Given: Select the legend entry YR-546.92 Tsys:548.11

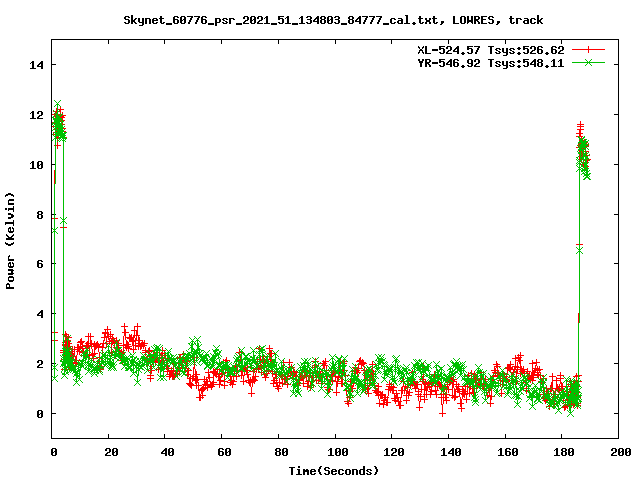Looking at the screenshot, I should [491, 63].
